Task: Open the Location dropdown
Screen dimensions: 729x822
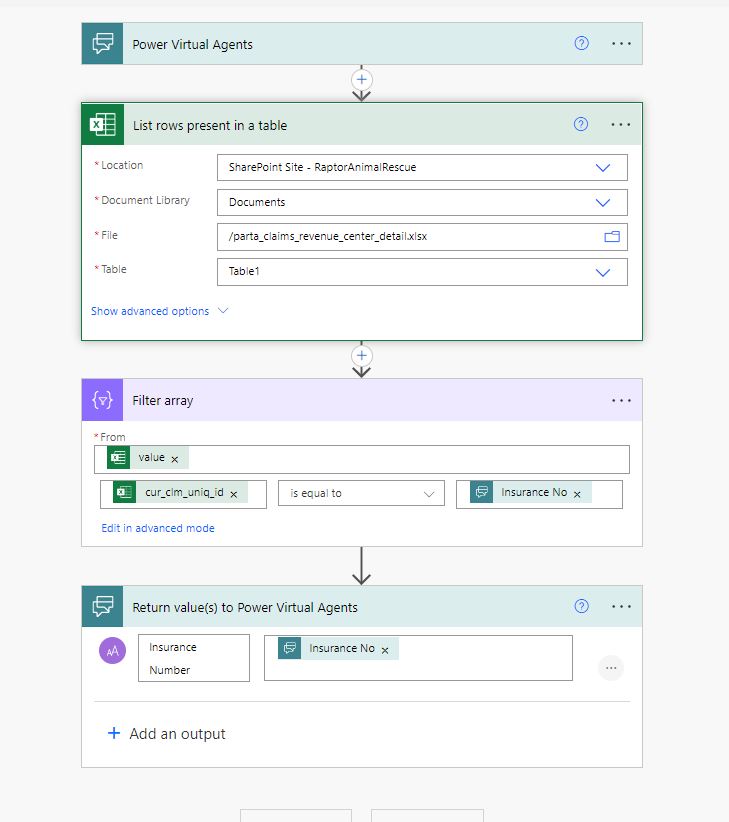Action: coord(603,167)
